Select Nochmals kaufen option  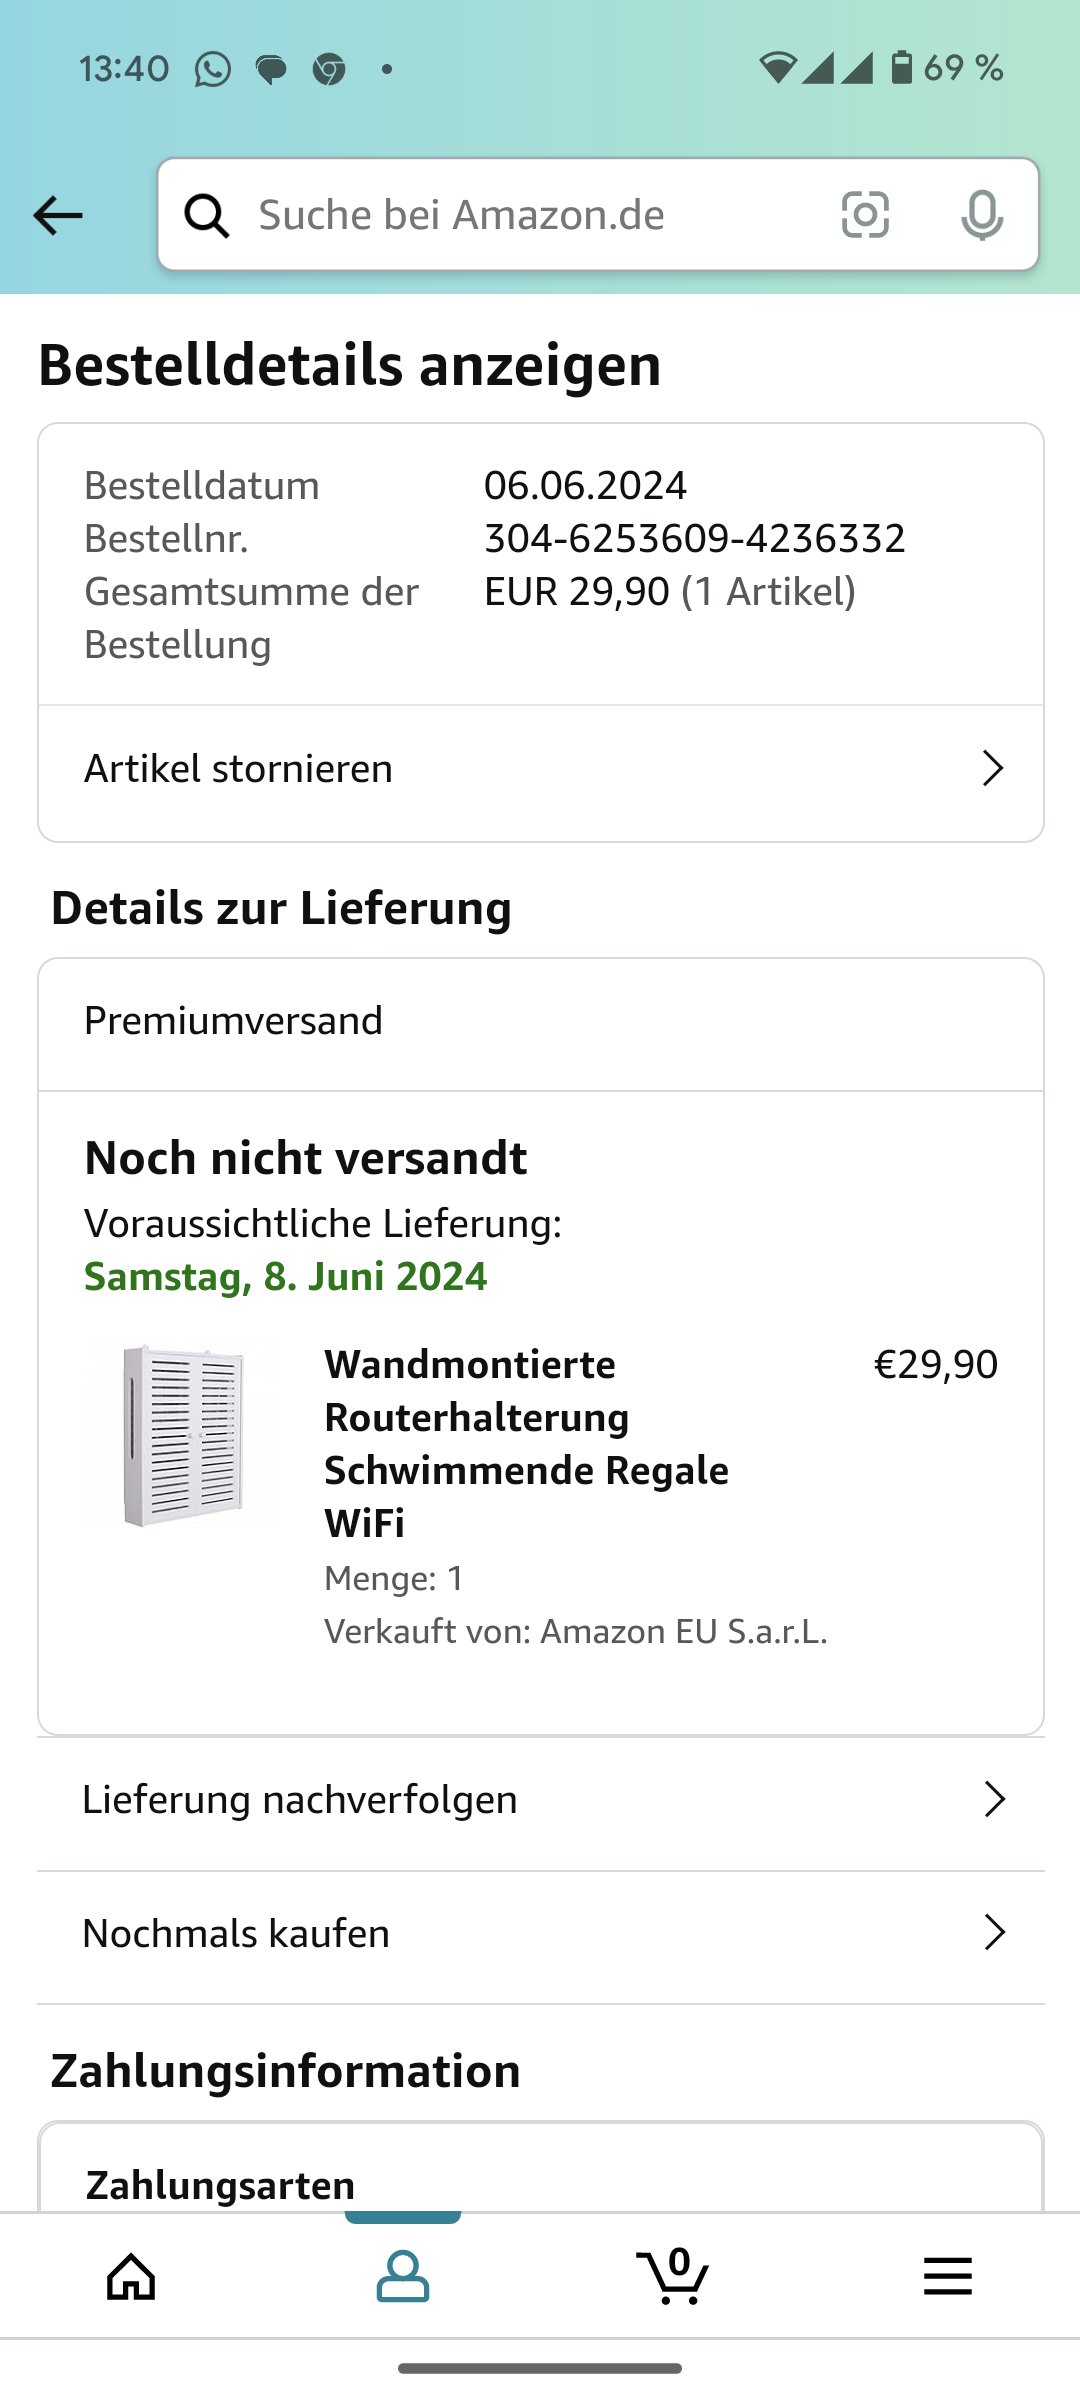click(x=236, y=1934)
